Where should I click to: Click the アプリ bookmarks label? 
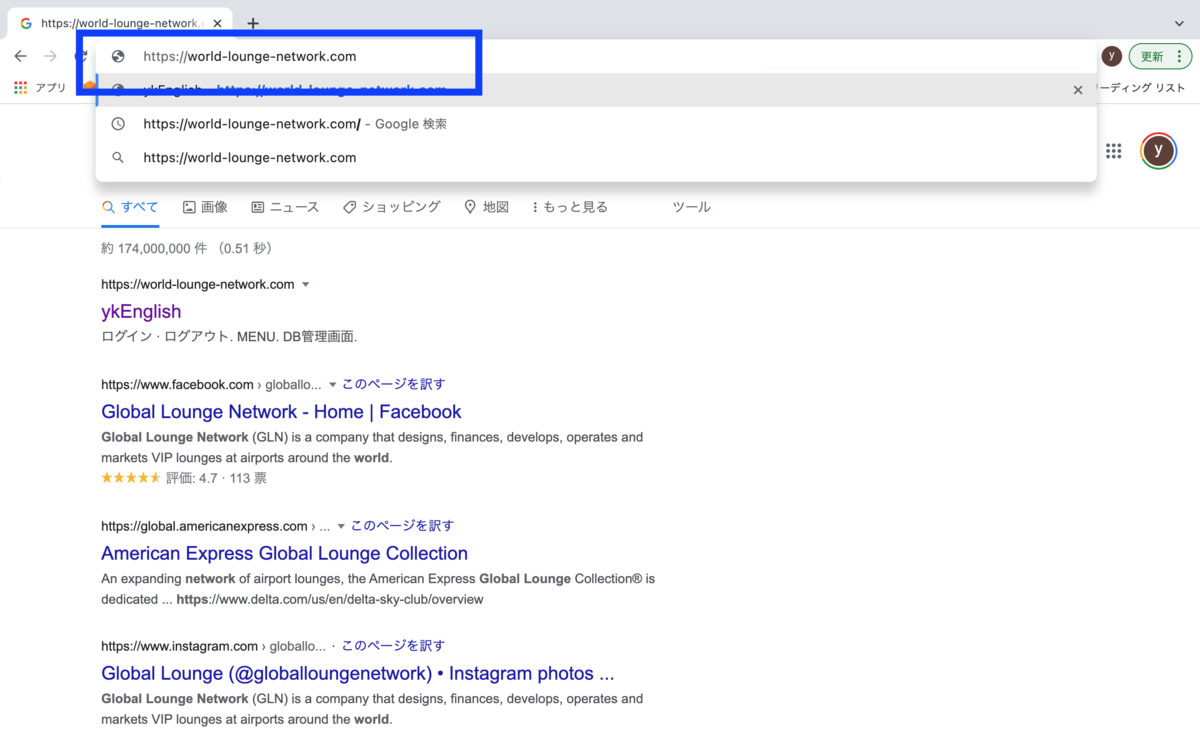pyautogui.click(x=50, y=88)
